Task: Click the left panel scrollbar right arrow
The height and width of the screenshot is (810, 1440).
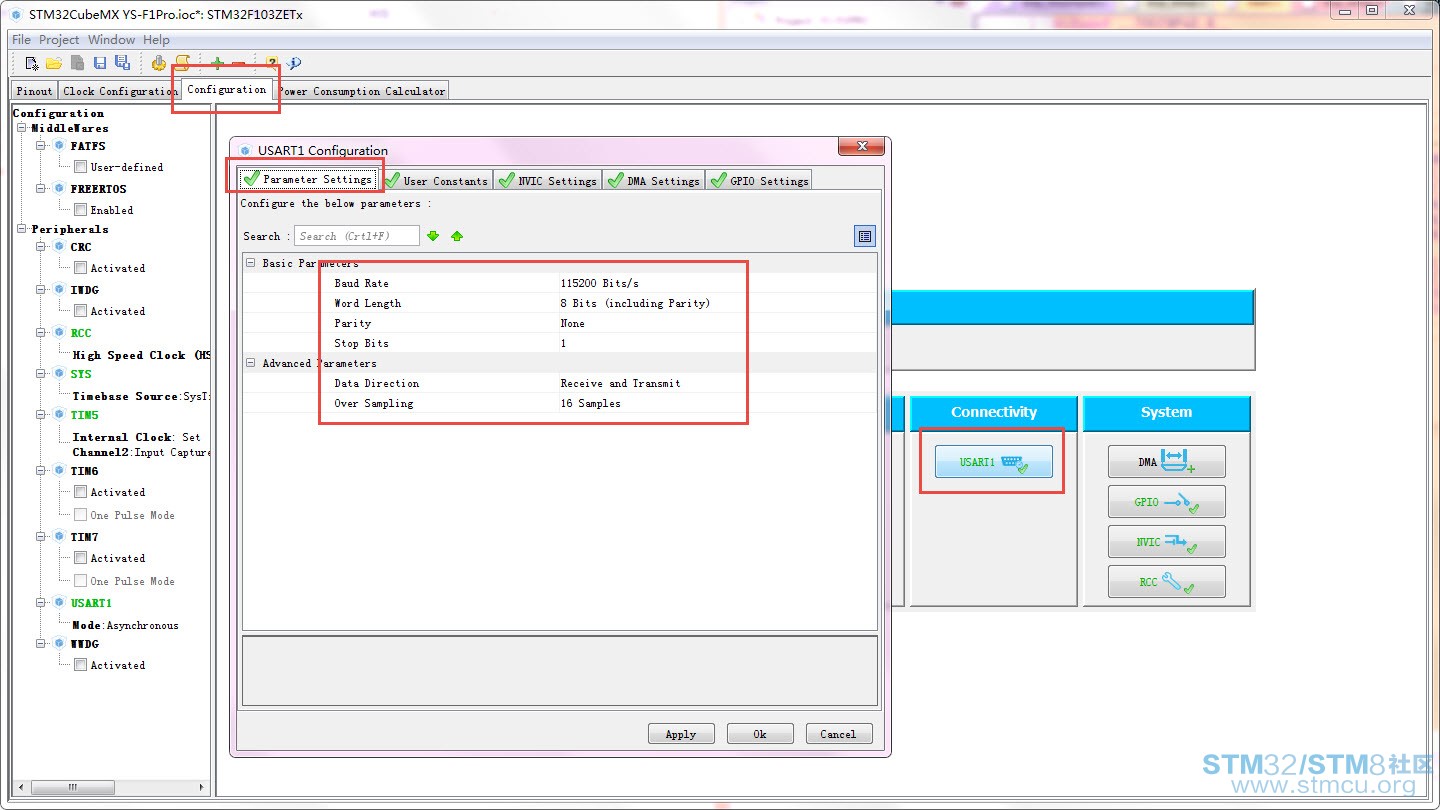Action: click(203, 787)
